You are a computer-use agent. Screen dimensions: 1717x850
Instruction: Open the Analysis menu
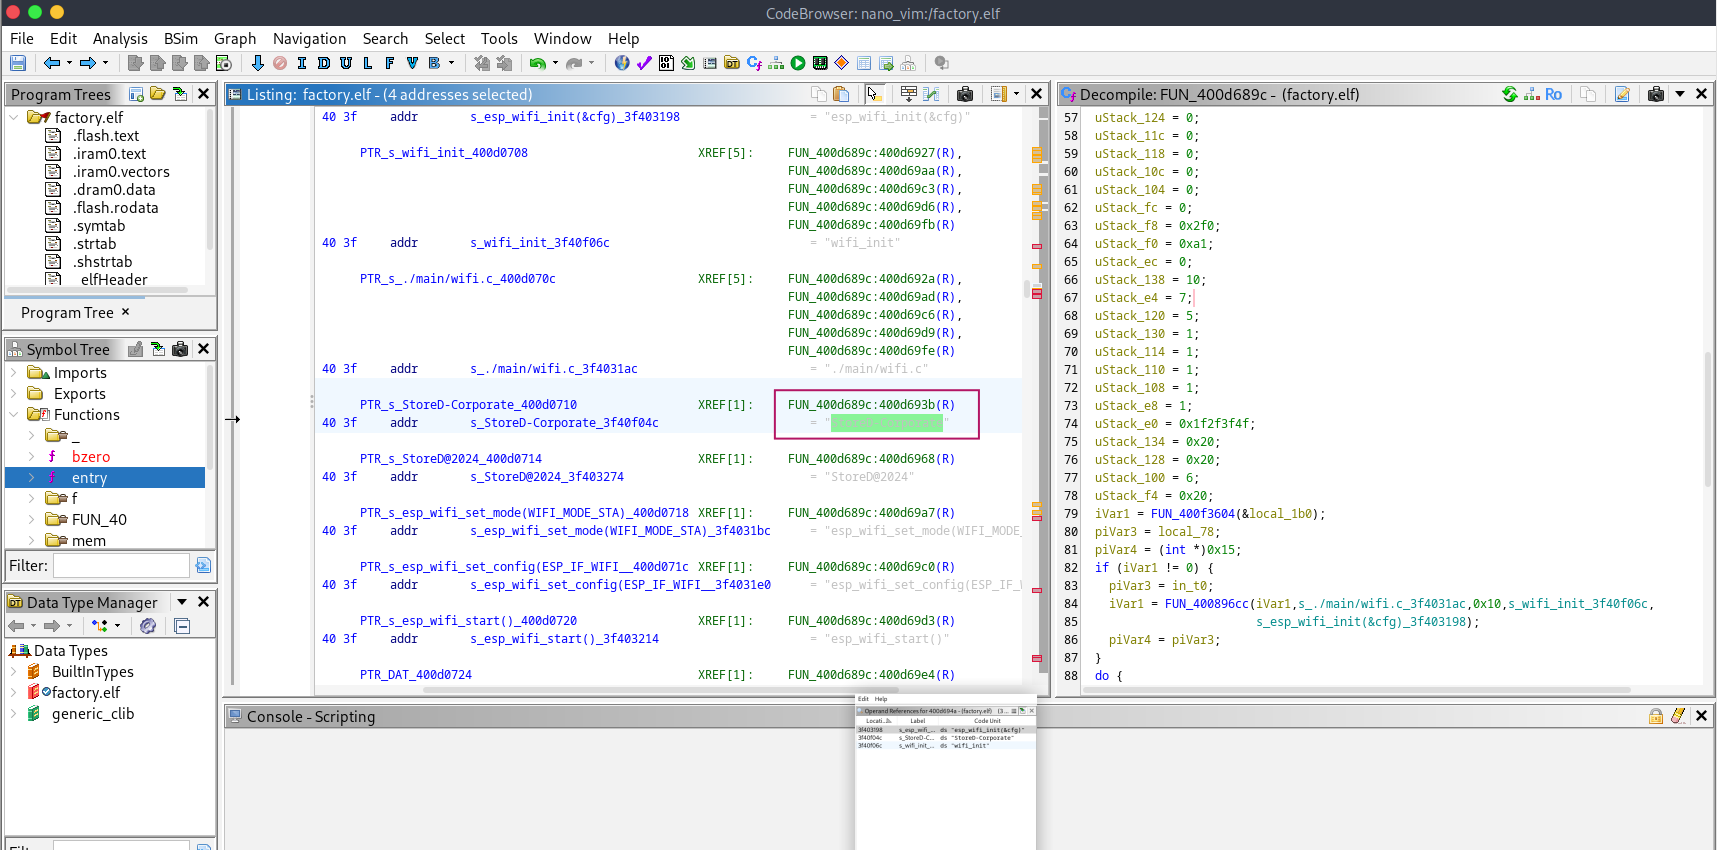(120, 39)
